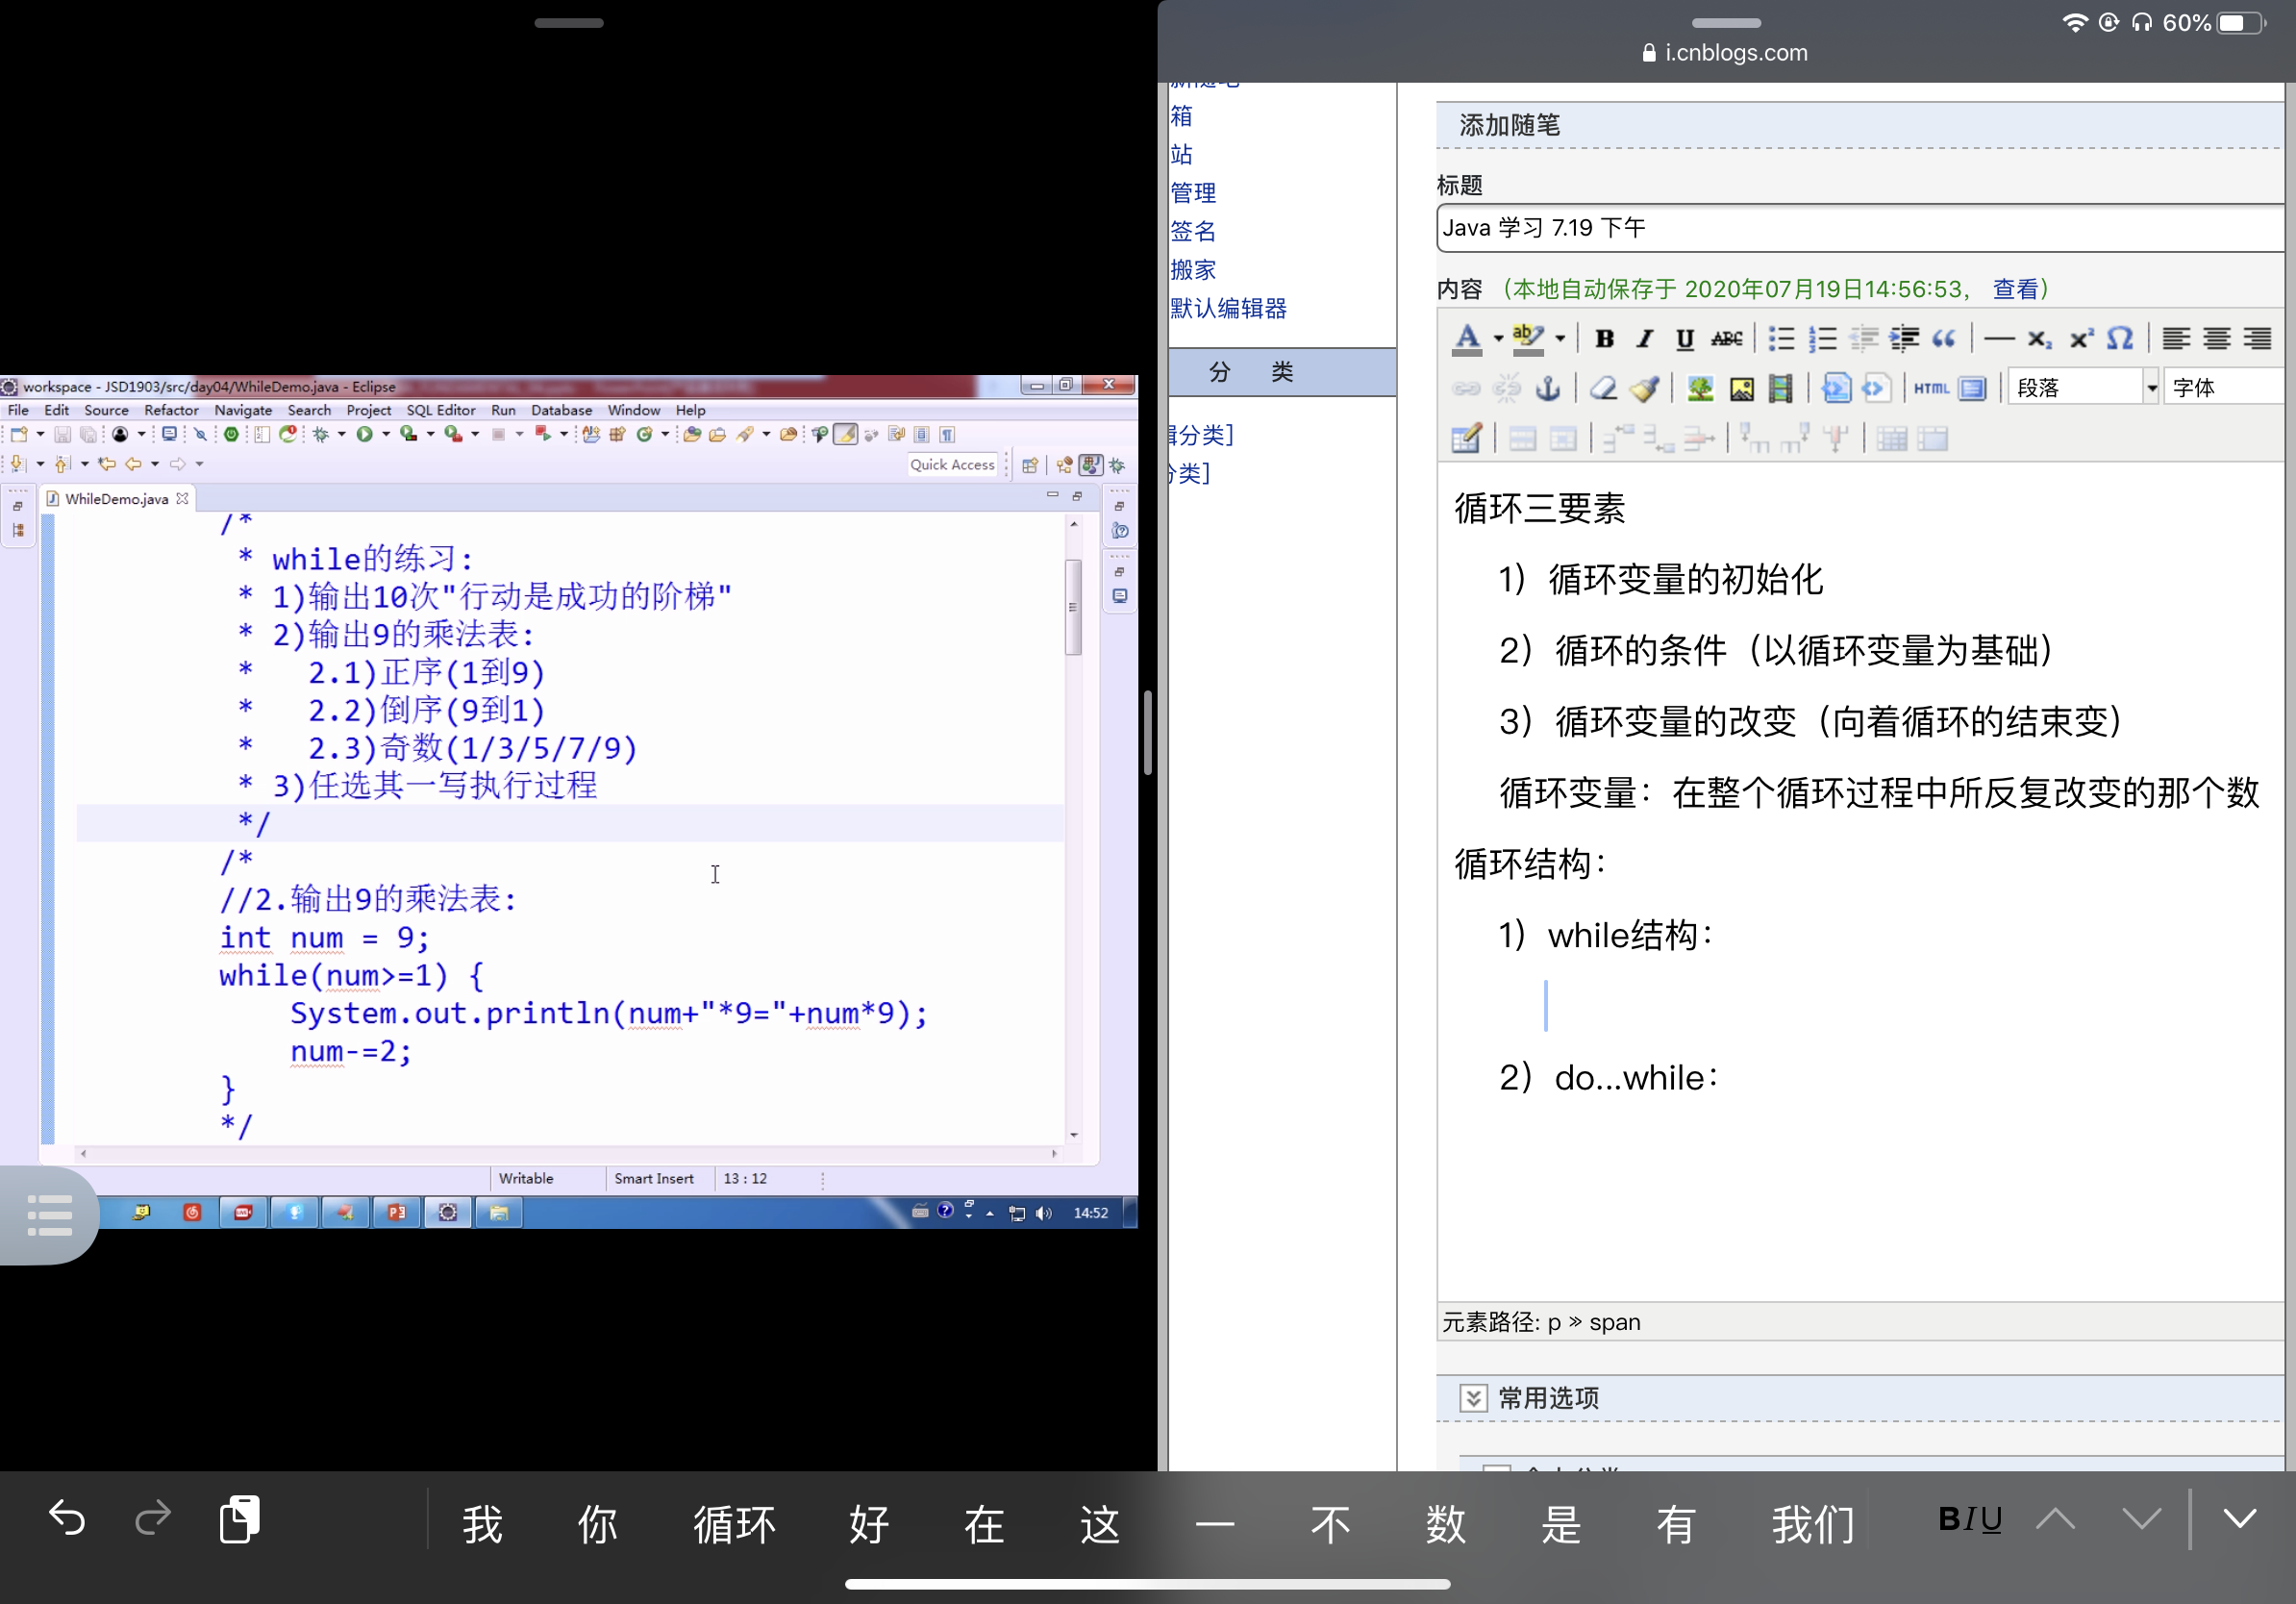Screen dimensions: 2296x1604
Task: Insert special character with Omega icon
Action: 2120,339
